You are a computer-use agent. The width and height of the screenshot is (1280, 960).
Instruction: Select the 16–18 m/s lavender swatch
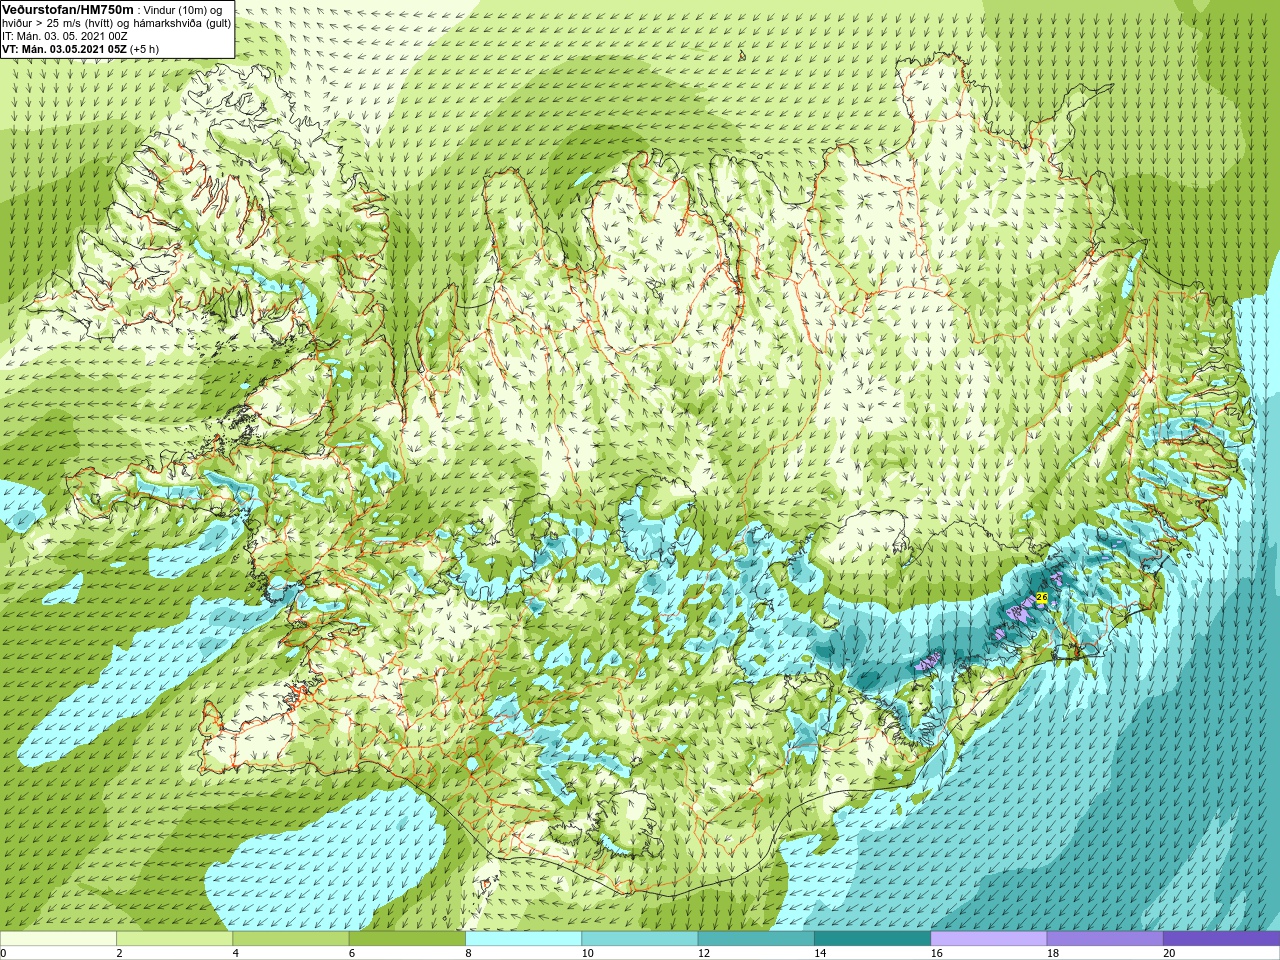989,939
